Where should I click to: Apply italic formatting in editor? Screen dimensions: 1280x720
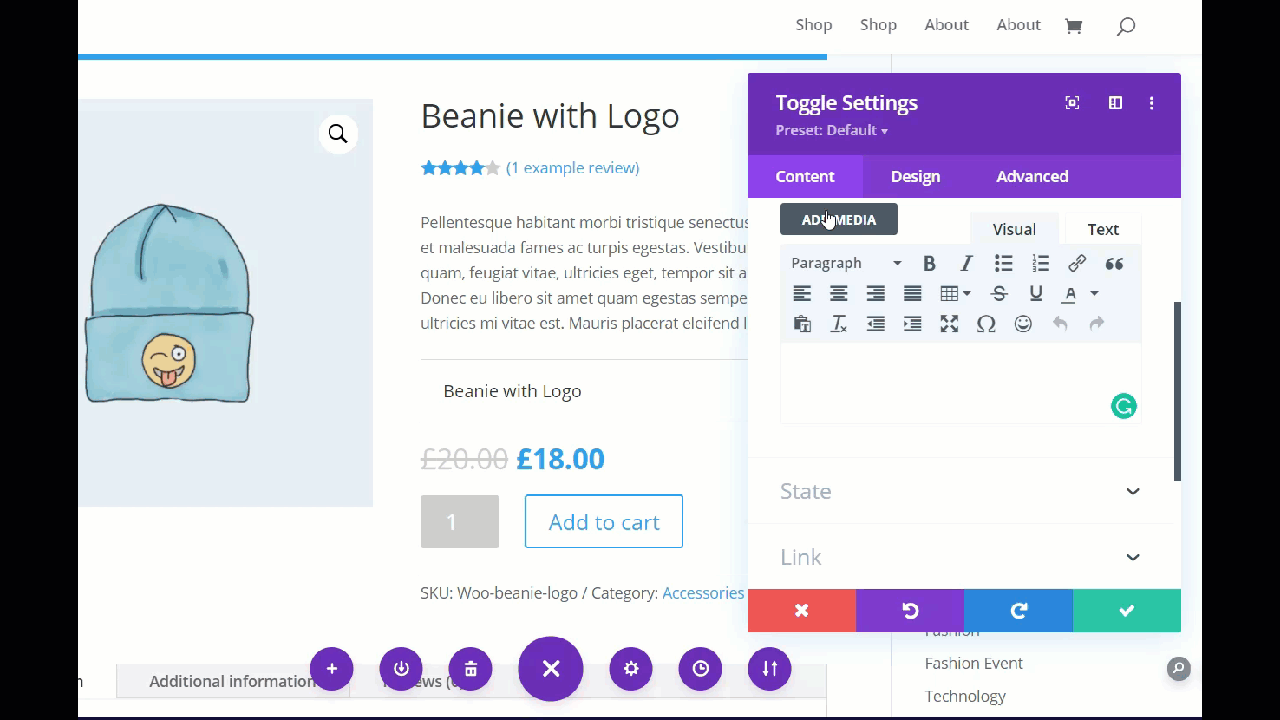[966, 263]
